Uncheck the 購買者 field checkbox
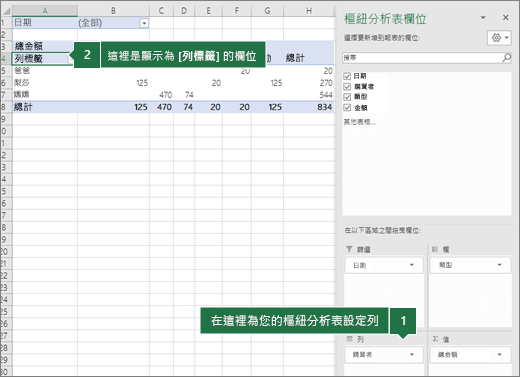 click(347, 87)
